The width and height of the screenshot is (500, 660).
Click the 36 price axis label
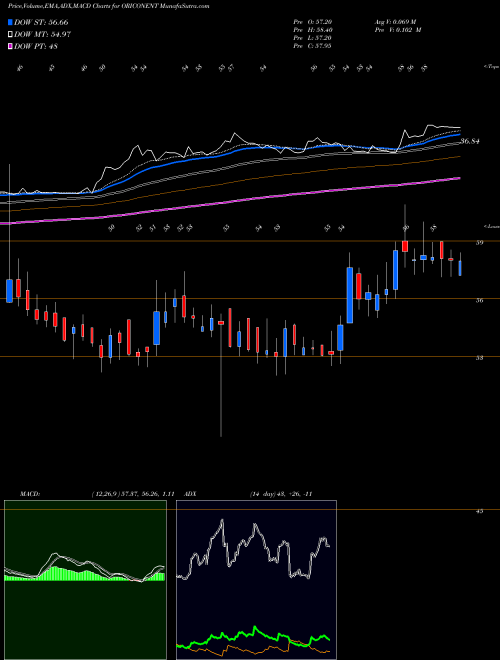[480, 300]
